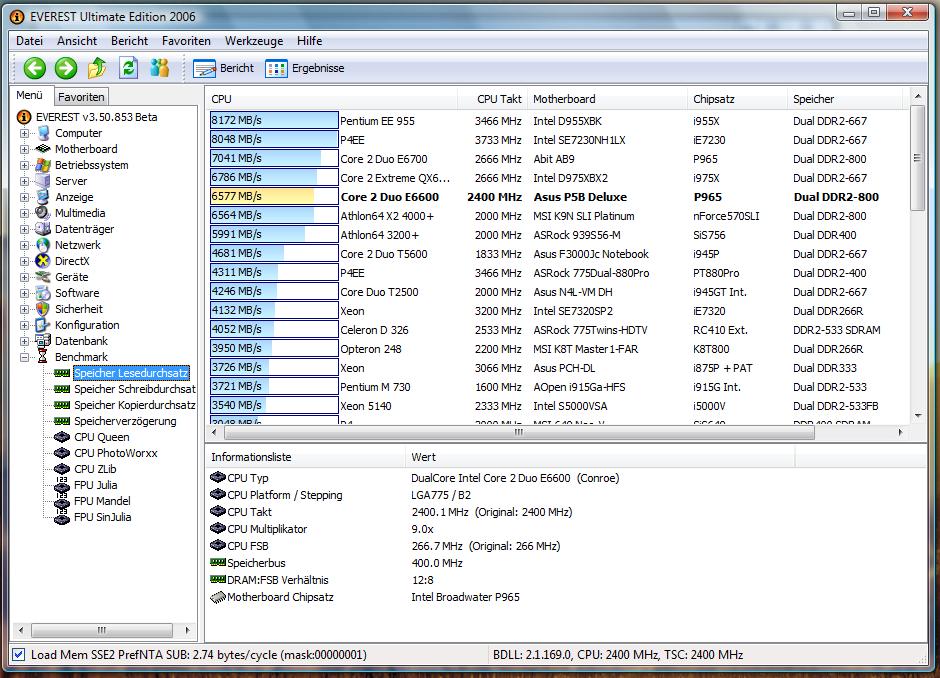Viewport: 940px width, 678px height.
Task: Sort by Speicher column header
Action: [844, 99]
